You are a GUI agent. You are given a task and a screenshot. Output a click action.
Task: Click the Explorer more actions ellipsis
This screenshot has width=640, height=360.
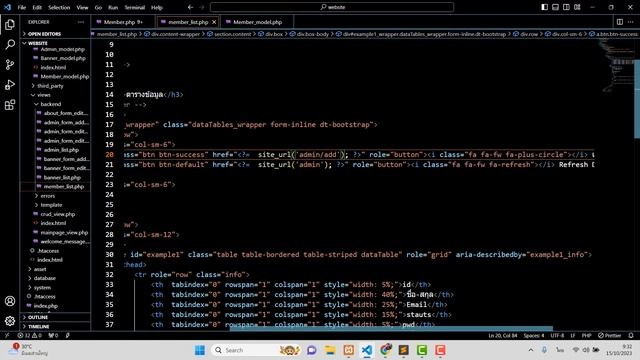point(81,22)
